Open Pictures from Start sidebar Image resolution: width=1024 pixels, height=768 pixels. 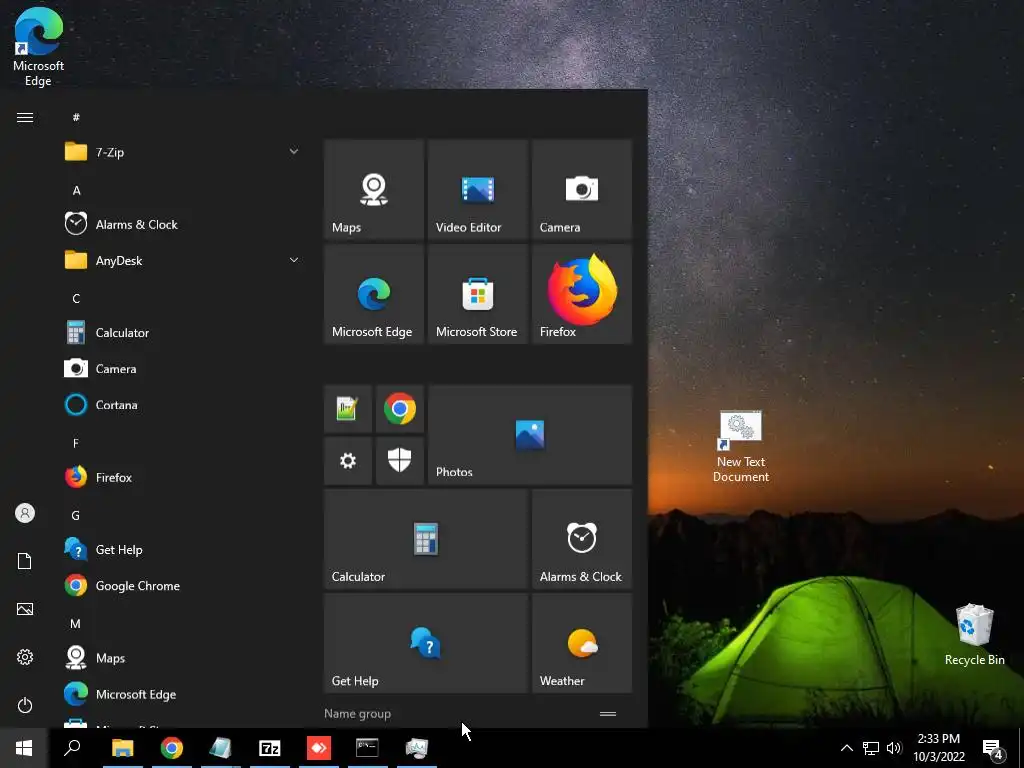point(25,609)
